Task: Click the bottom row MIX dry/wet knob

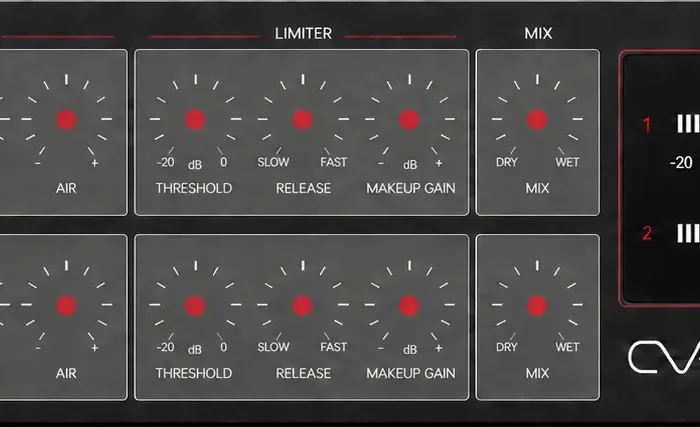Action: pos(537,306)
